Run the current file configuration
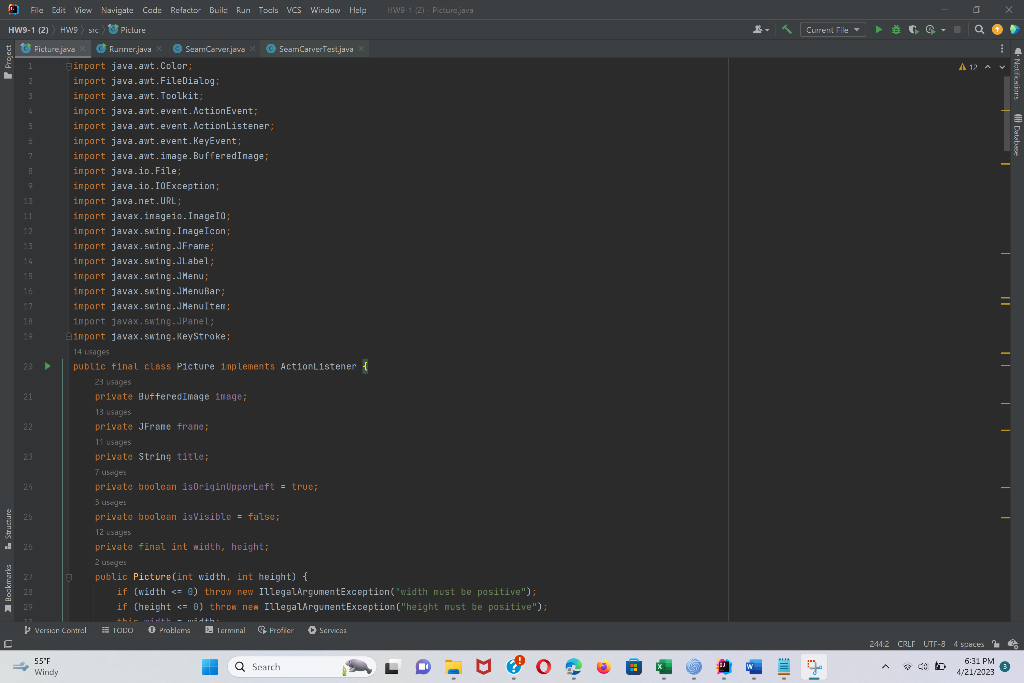Screen dimensions: 1024x683 (x=879, y=30)
